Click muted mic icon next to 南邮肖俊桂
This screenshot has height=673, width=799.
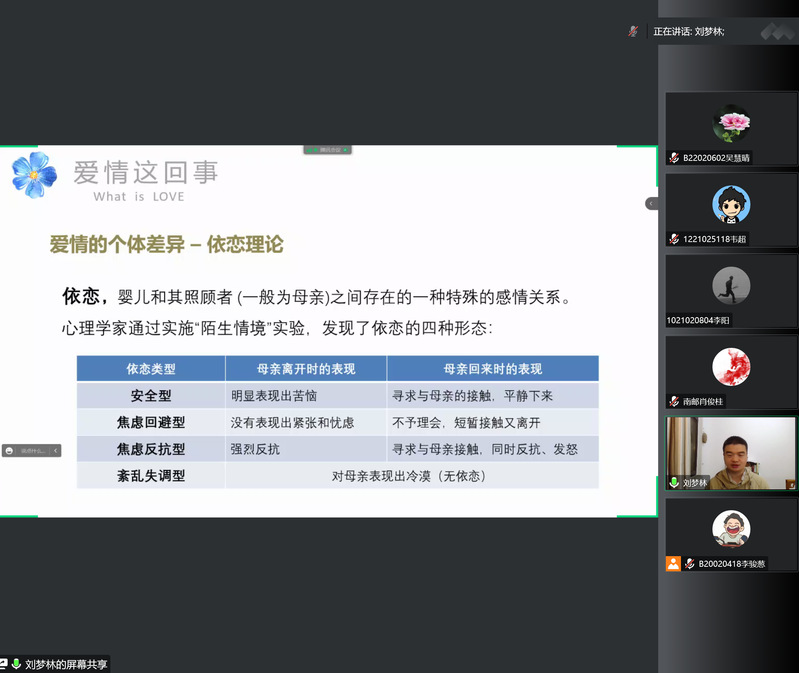coord(675,401)
